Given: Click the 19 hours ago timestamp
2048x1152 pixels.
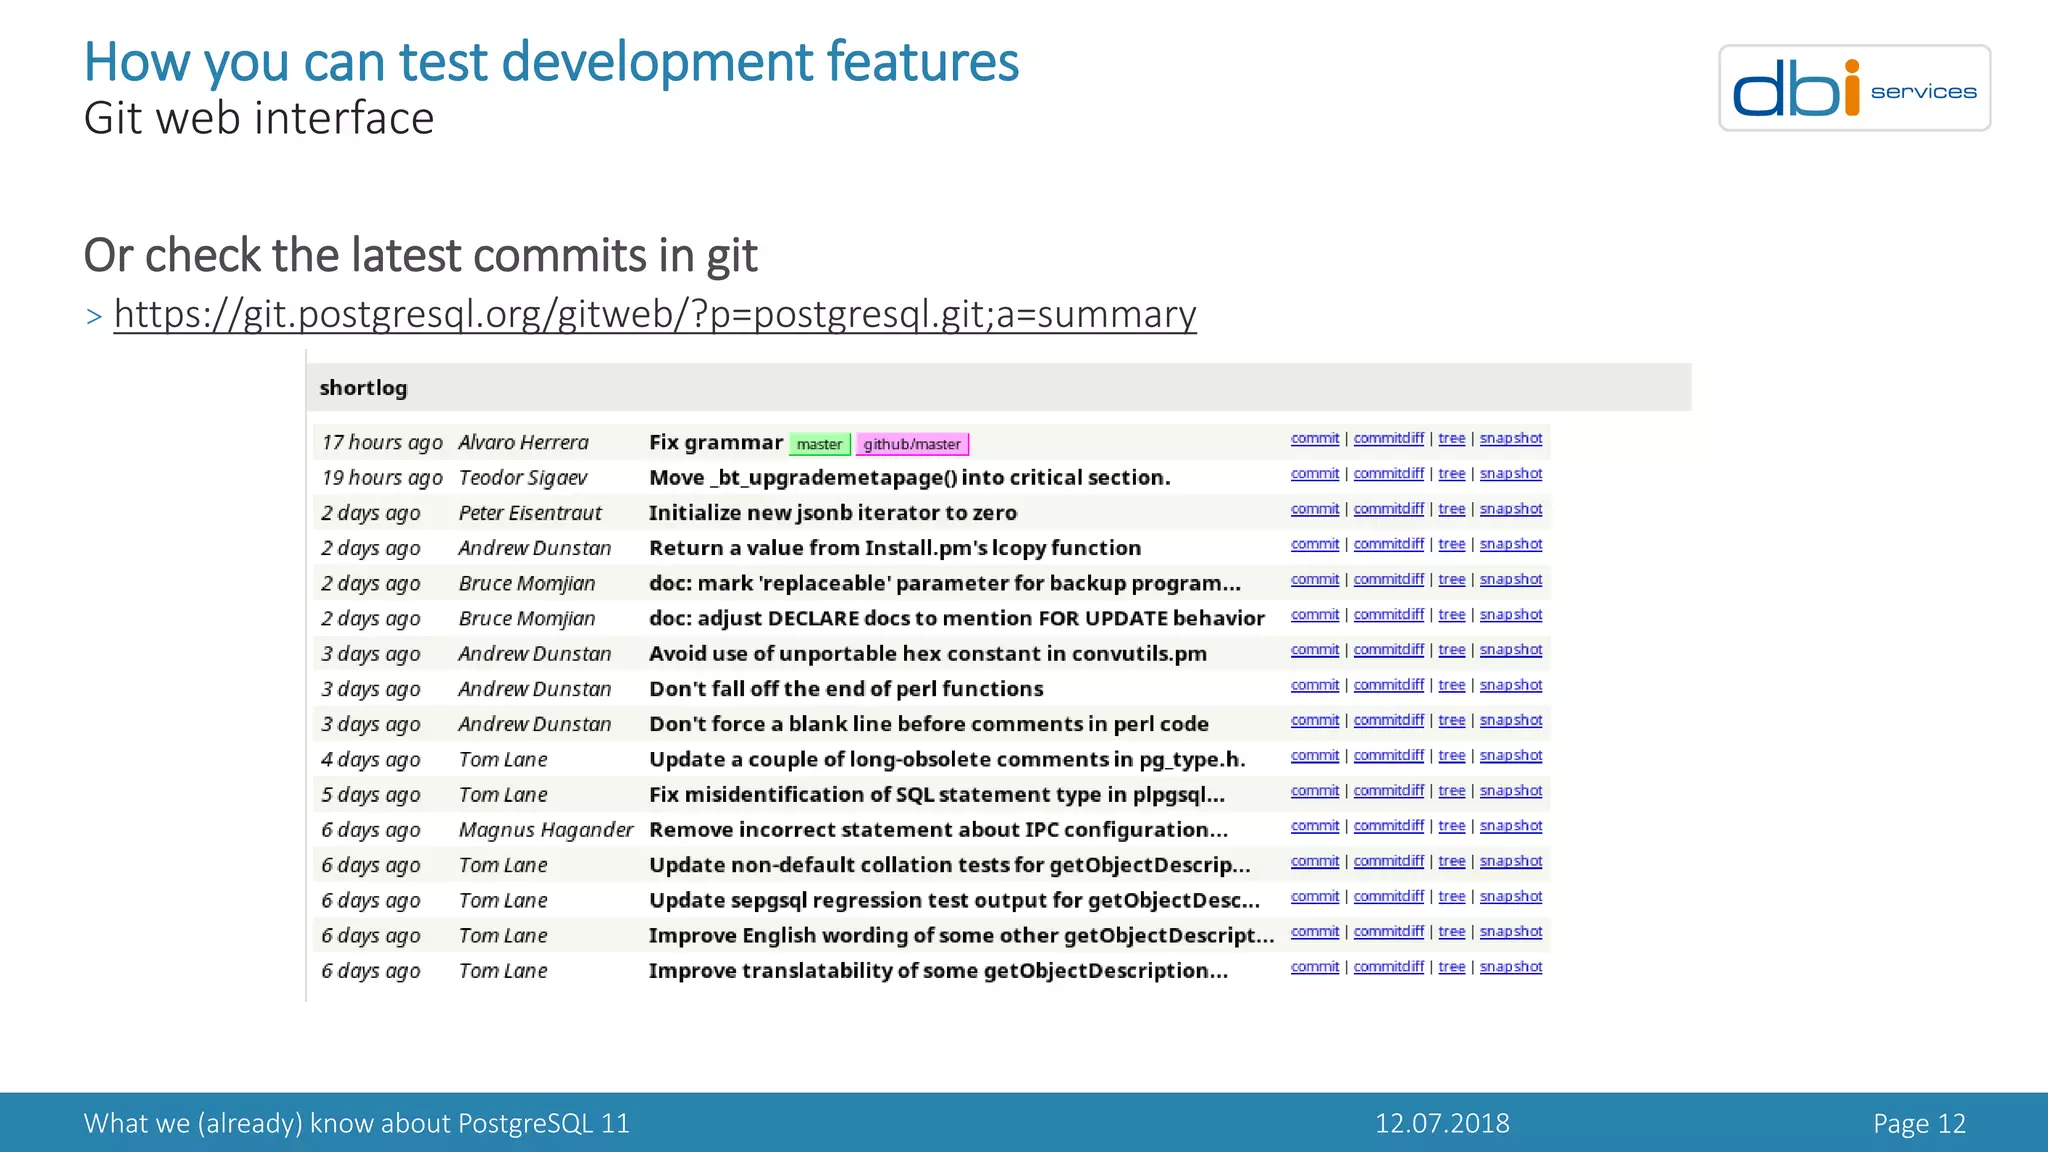Looking at the screenshot, I should pos(382,478).
